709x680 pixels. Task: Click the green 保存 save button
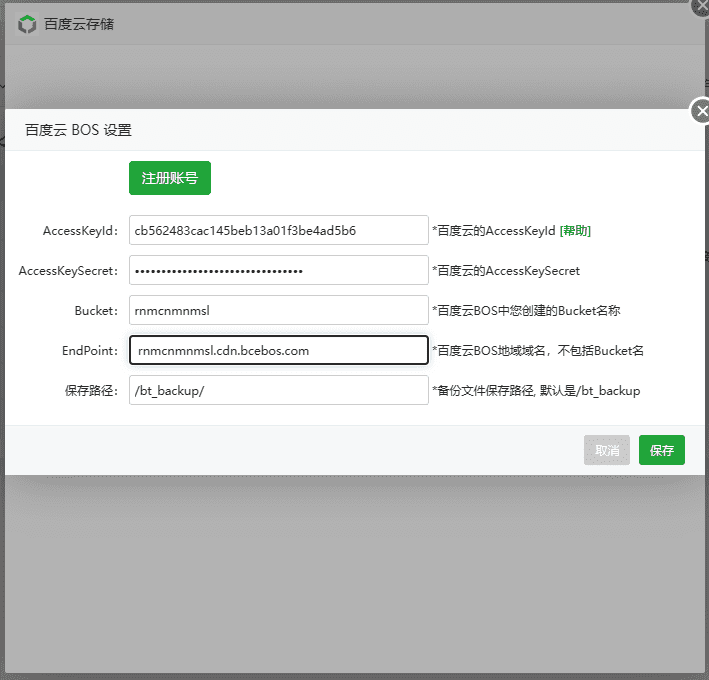tap(662, 450)
